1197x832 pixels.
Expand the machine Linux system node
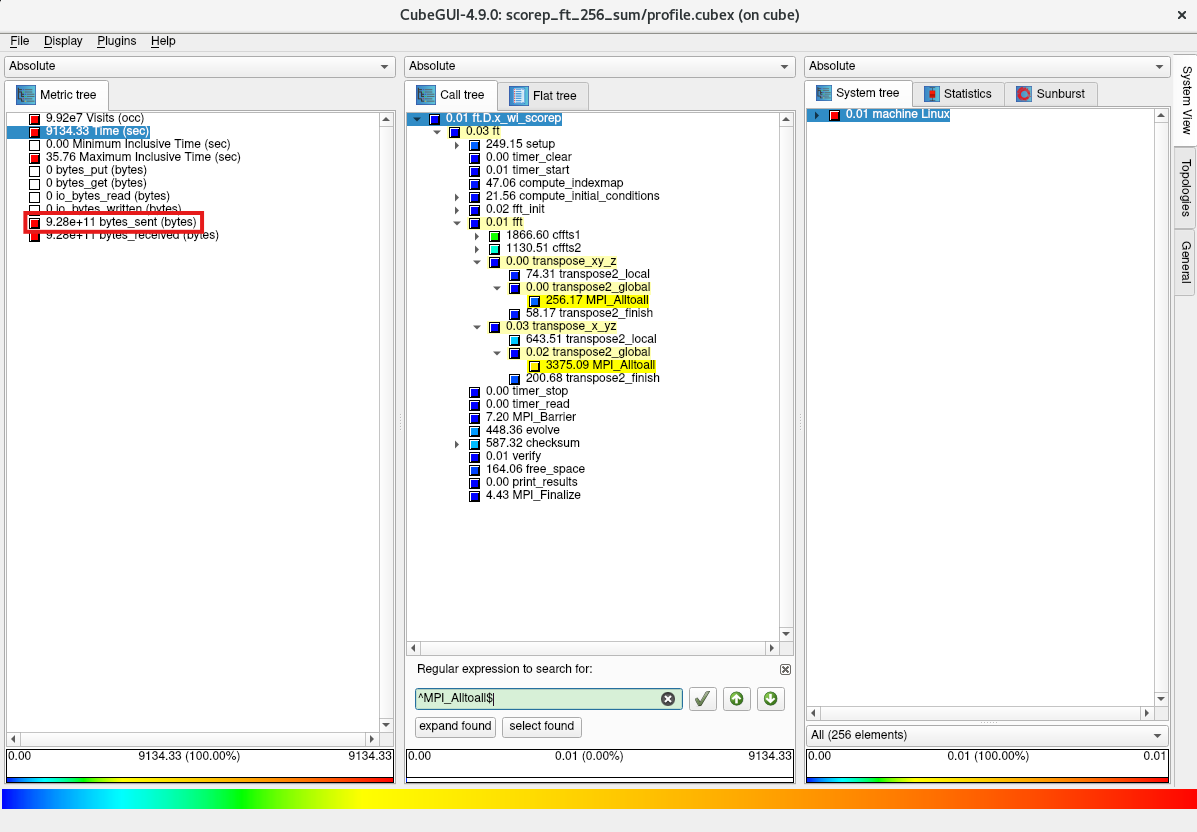(816, 115)
